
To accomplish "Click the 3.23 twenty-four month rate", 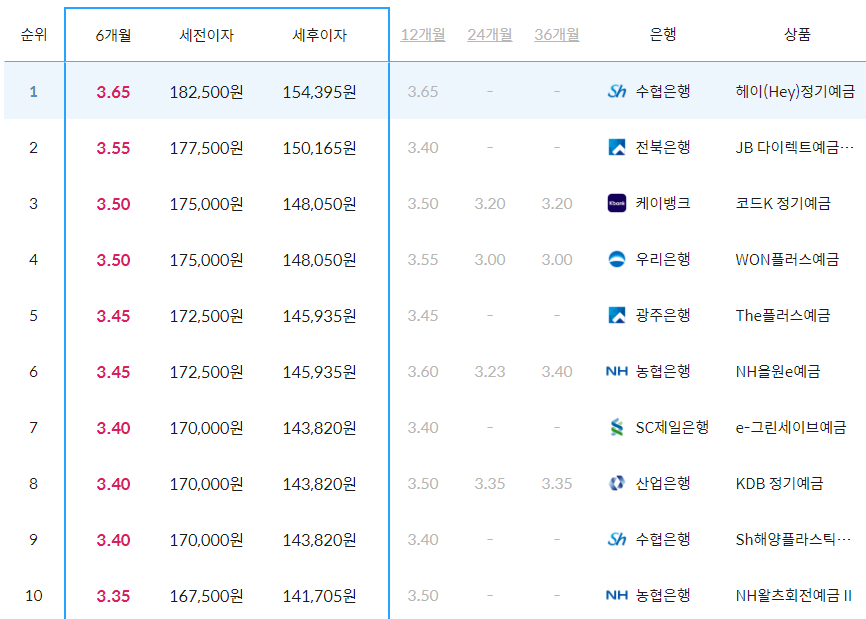I will point(490,371).
